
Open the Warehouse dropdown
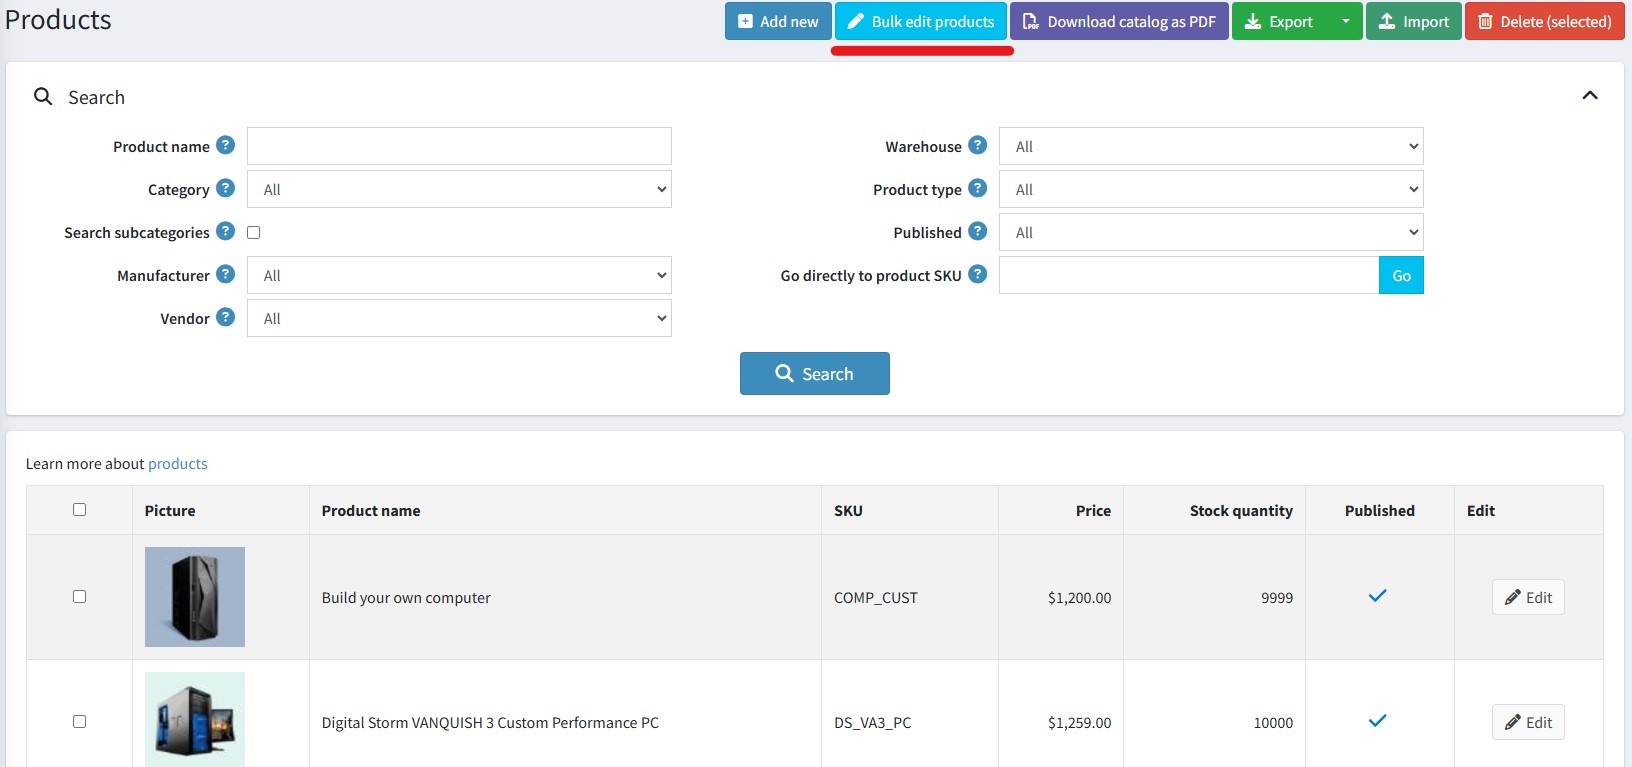coord(1210,146)
